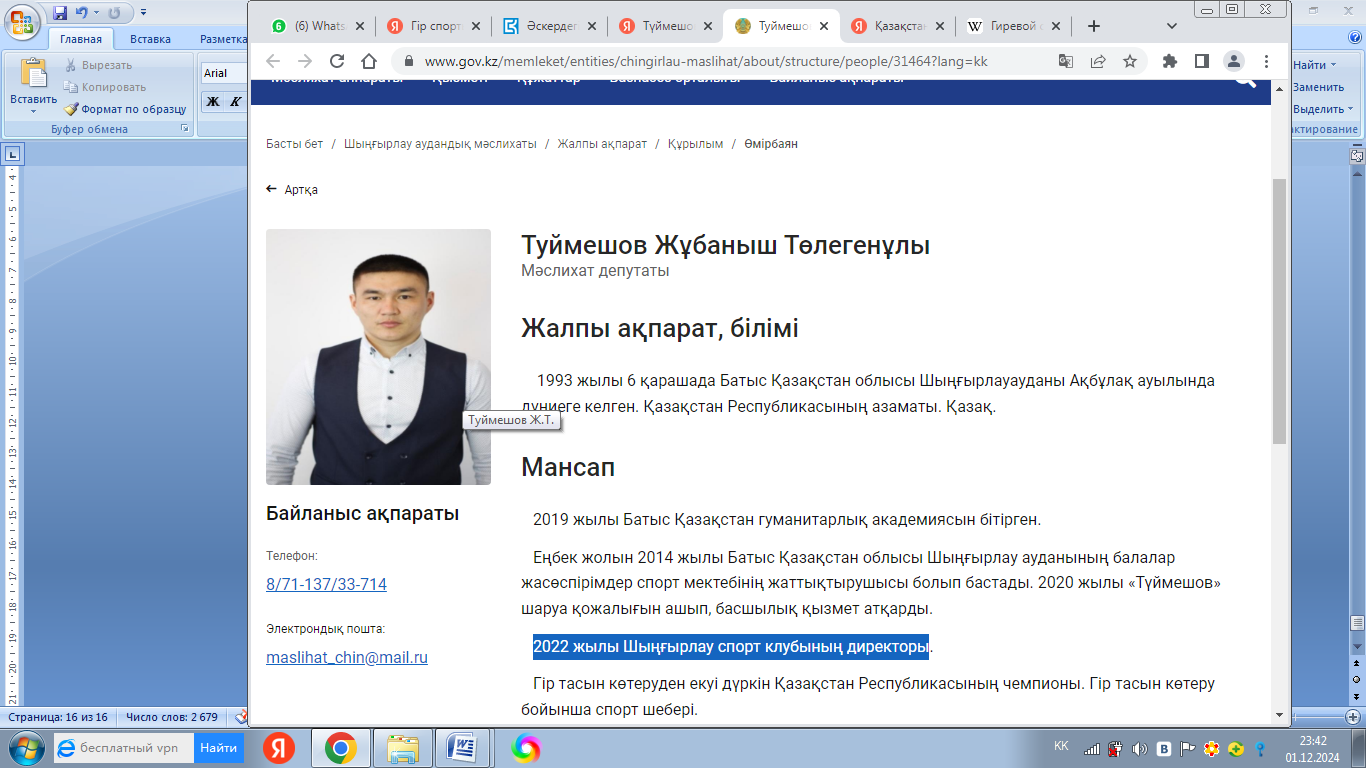Click the Жалпы ақпарат breadcrumb link
Screen dimensions: 1366x768
(x=602, y=144)
